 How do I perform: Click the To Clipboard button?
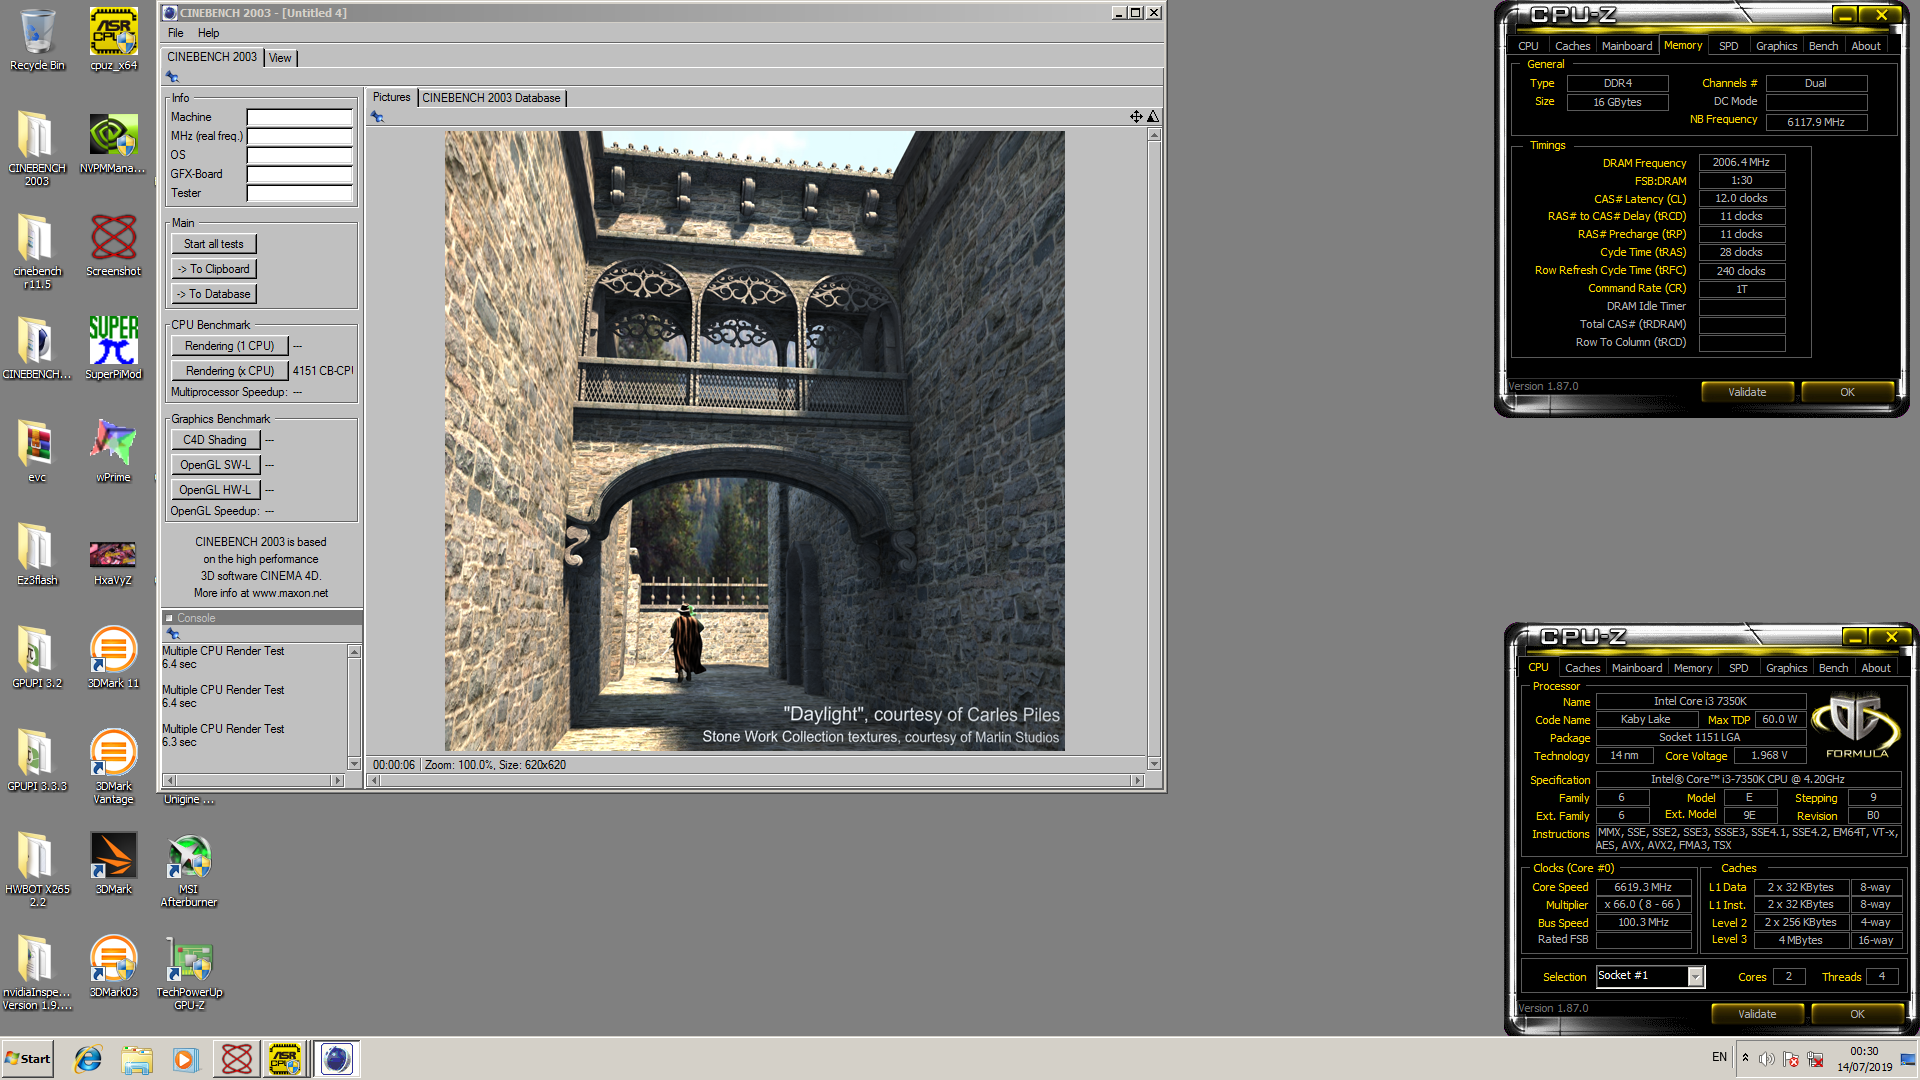pos(214,269)
